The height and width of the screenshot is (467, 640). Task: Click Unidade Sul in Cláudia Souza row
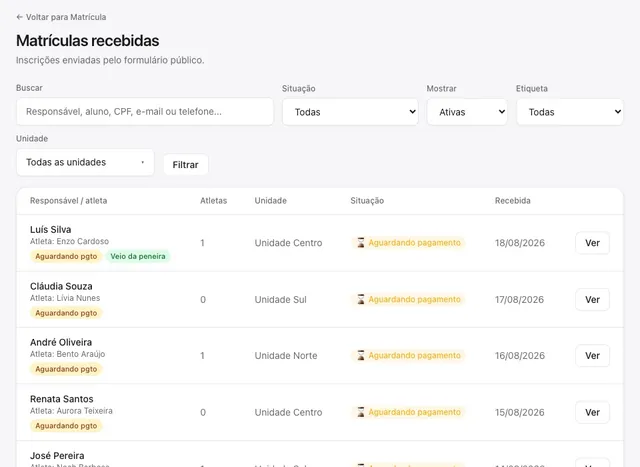[280, 300]
